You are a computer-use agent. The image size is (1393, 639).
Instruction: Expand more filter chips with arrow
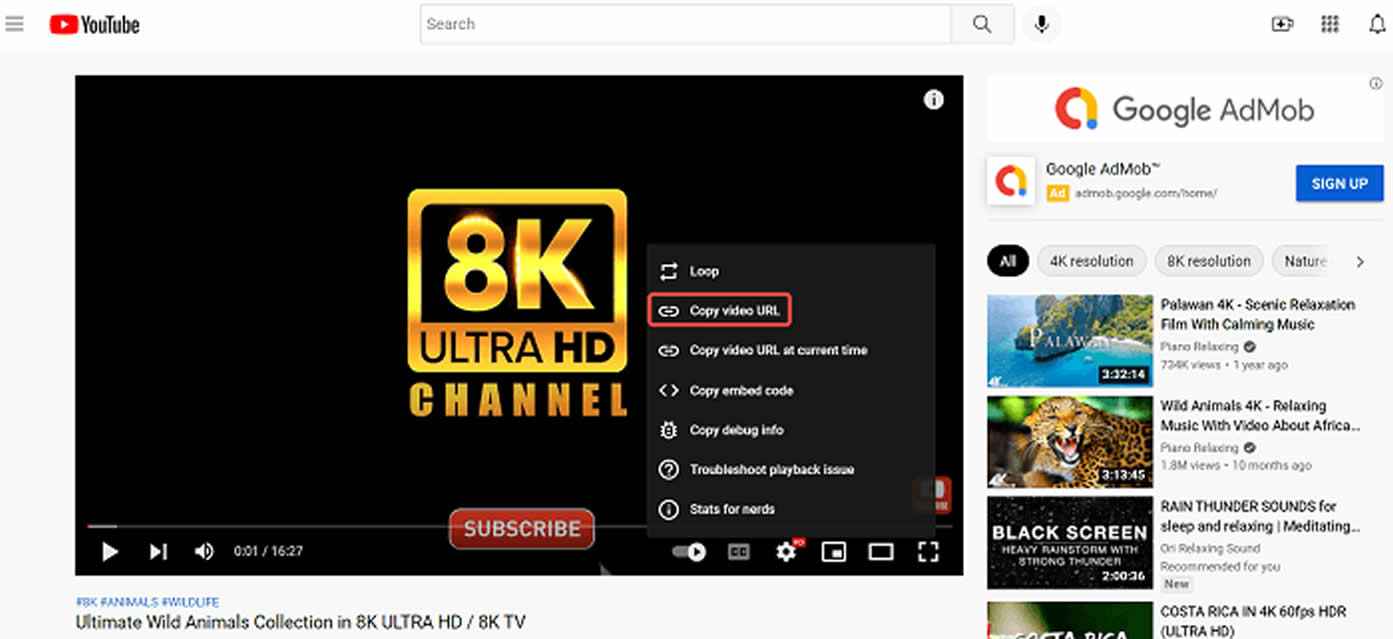click(x=1359, y=262)
